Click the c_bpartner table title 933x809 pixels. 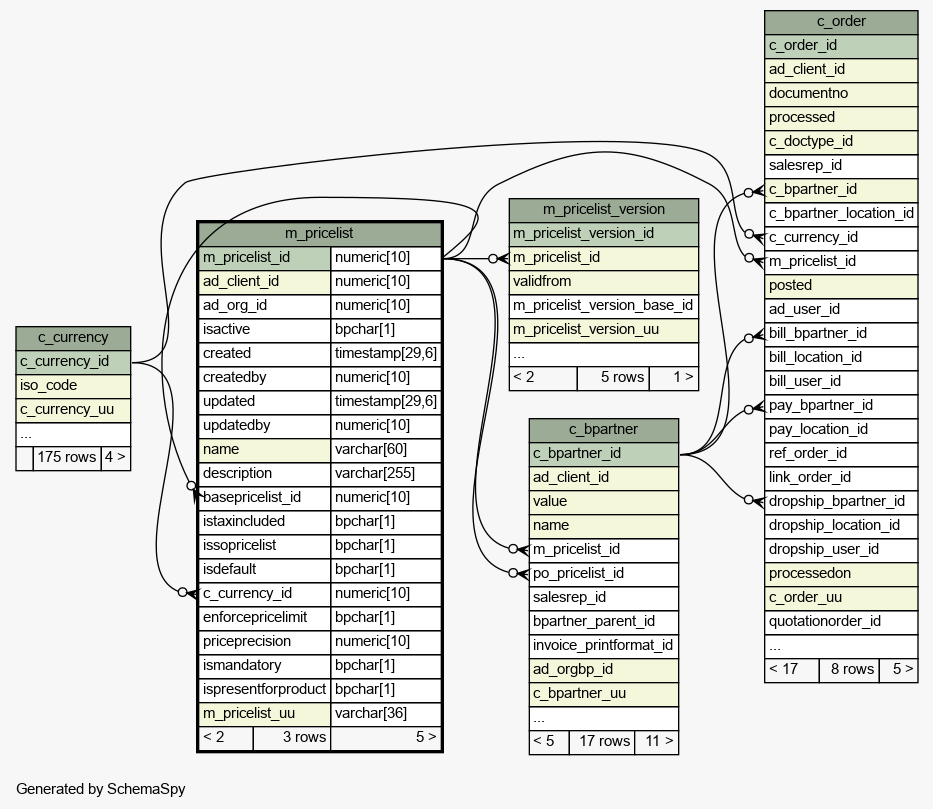click(603, 429)
